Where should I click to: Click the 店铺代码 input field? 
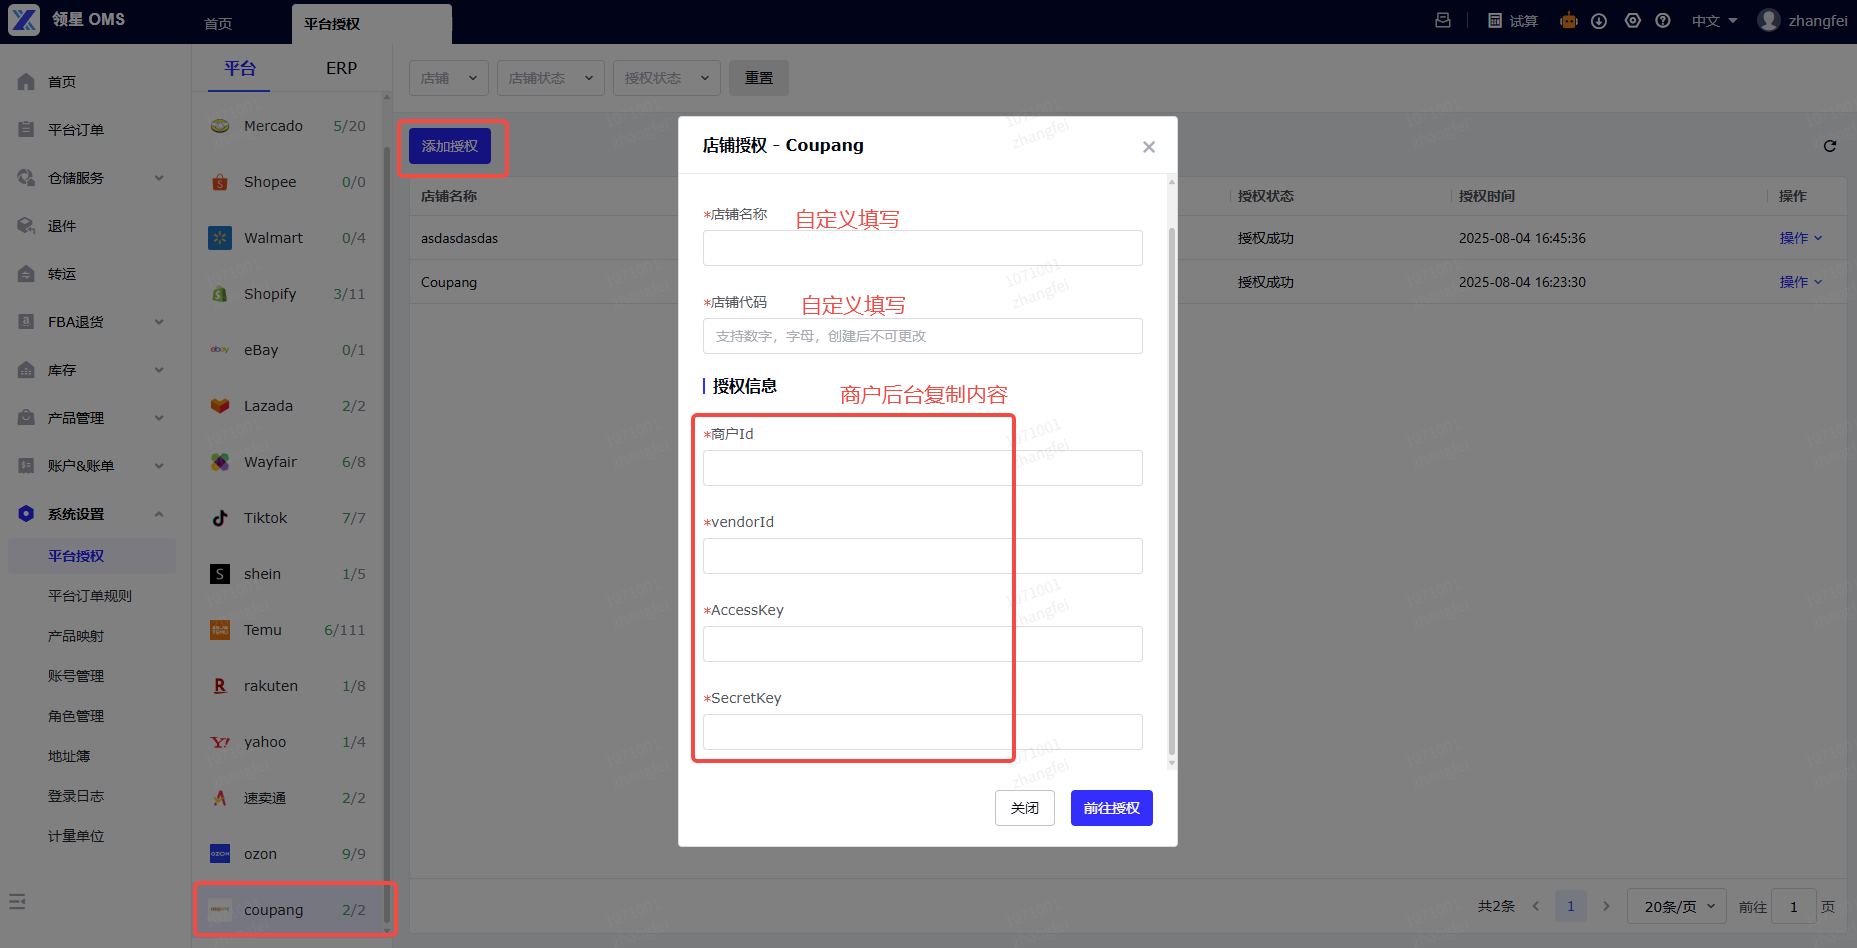[923, 336]
